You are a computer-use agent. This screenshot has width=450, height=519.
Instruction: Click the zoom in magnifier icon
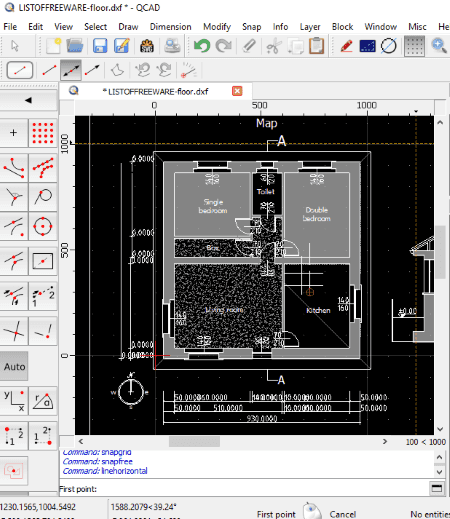pos(439,46)
